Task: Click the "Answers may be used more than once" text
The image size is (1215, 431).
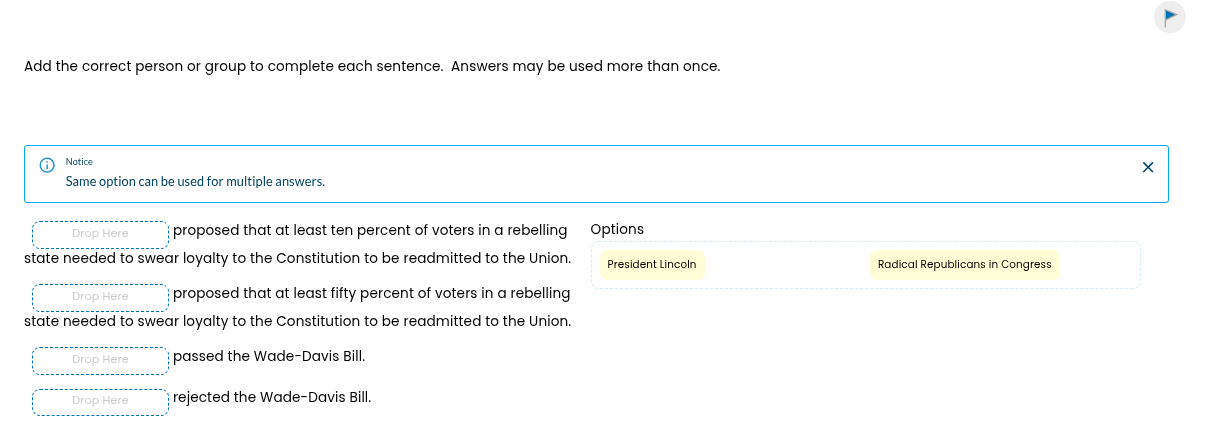Action: pyautogui.click(x=585, y=66)
